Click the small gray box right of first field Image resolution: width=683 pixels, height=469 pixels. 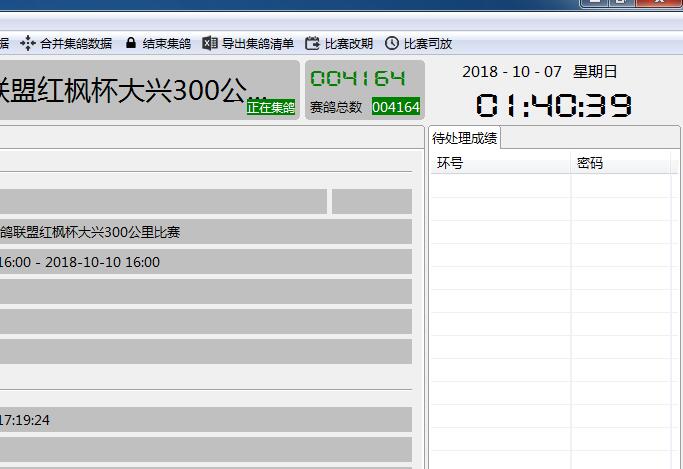coord(371,201)
